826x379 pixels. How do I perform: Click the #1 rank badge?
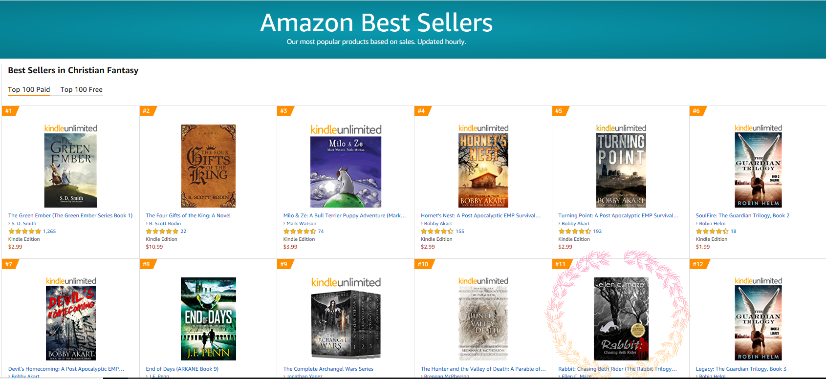tap(10, 111)
